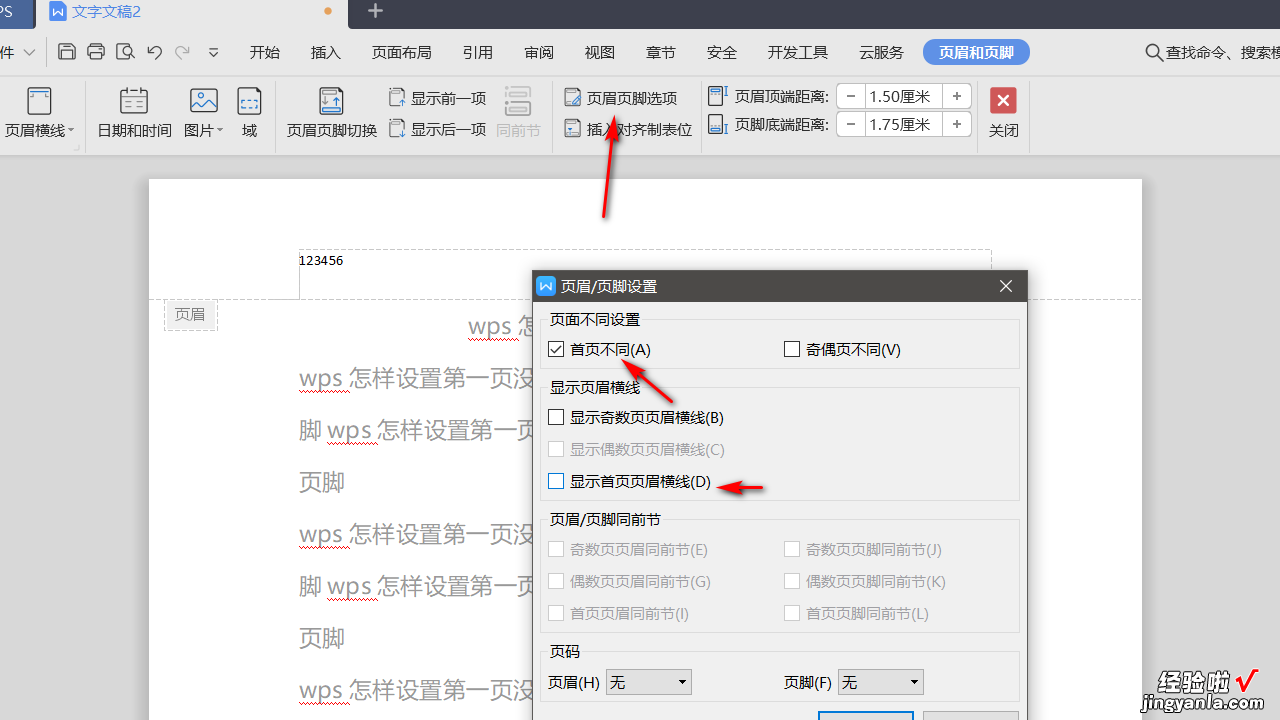Click 页眉页脚切换 switch button
Viewport: 1280px width, 720px height.
pyautogui.click(x=332, y=112)
